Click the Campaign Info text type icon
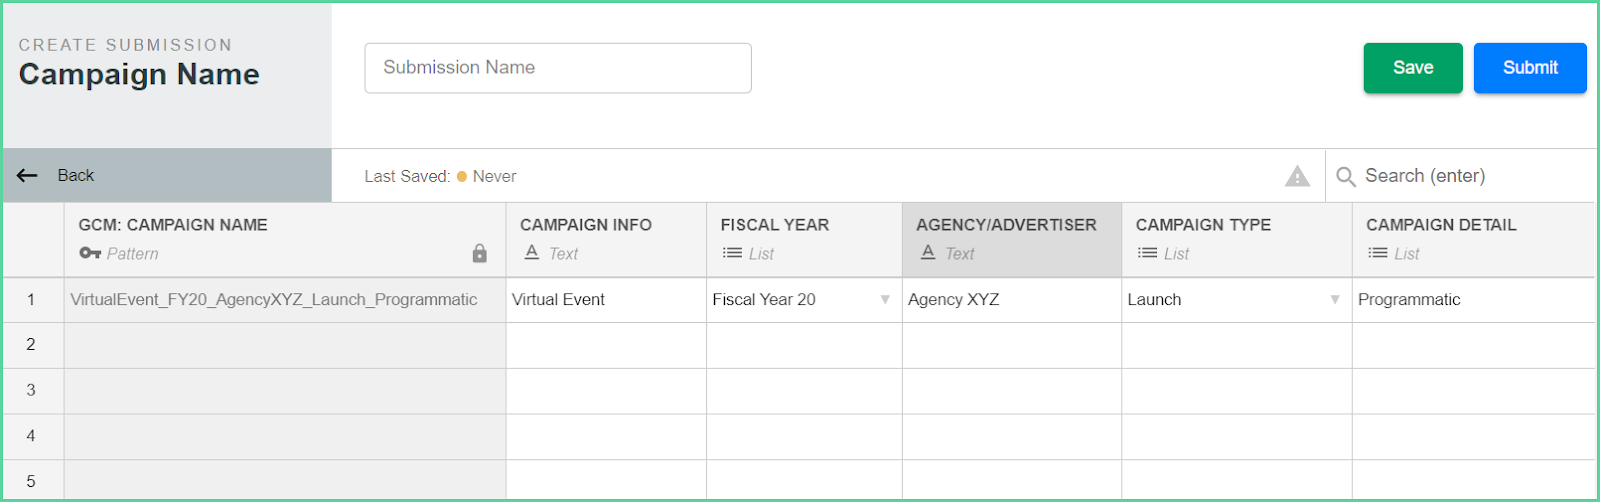 tap(532, 253)
